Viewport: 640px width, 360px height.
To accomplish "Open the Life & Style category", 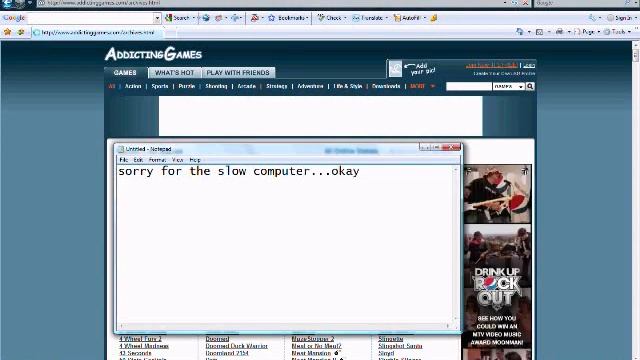I will pyautogui.click(x=348, y=86).
